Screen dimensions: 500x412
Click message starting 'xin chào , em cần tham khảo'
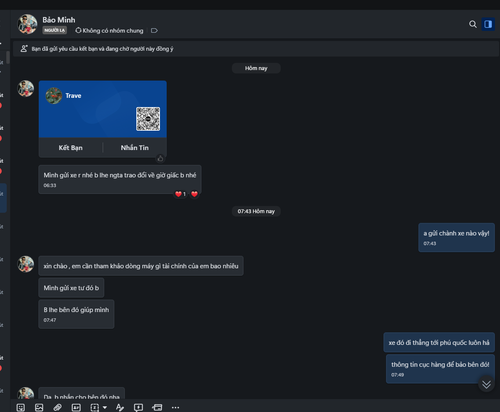click(x=141, y=266)
